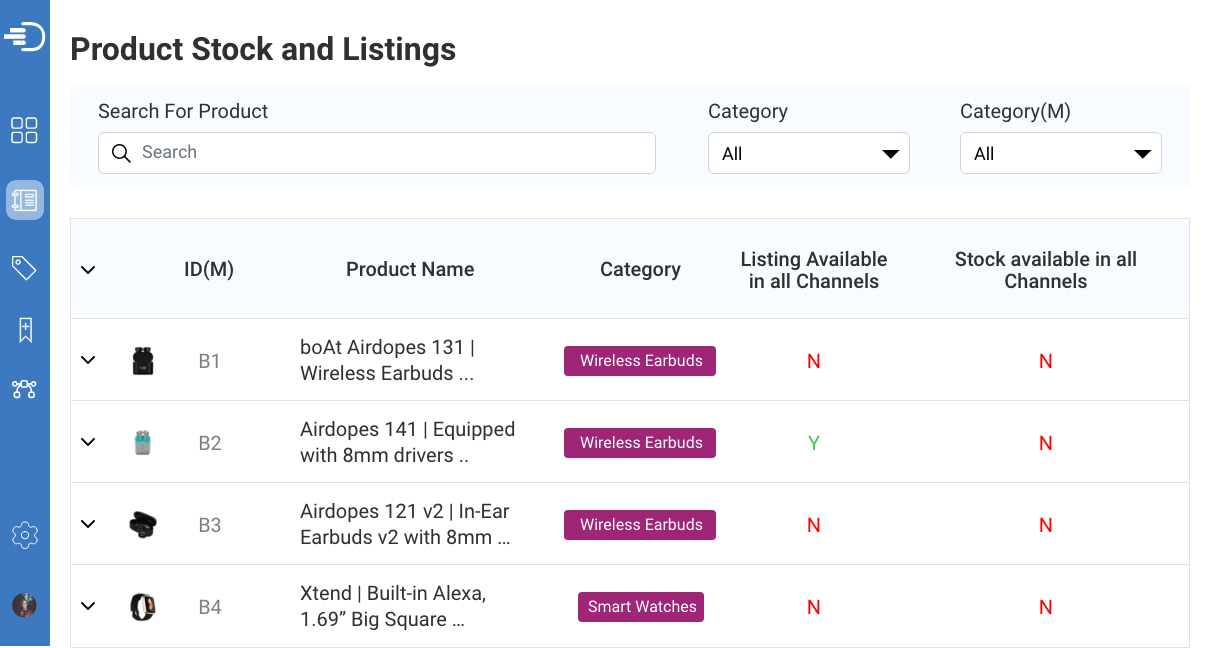Collapse the table header chevron

(88, 269)
